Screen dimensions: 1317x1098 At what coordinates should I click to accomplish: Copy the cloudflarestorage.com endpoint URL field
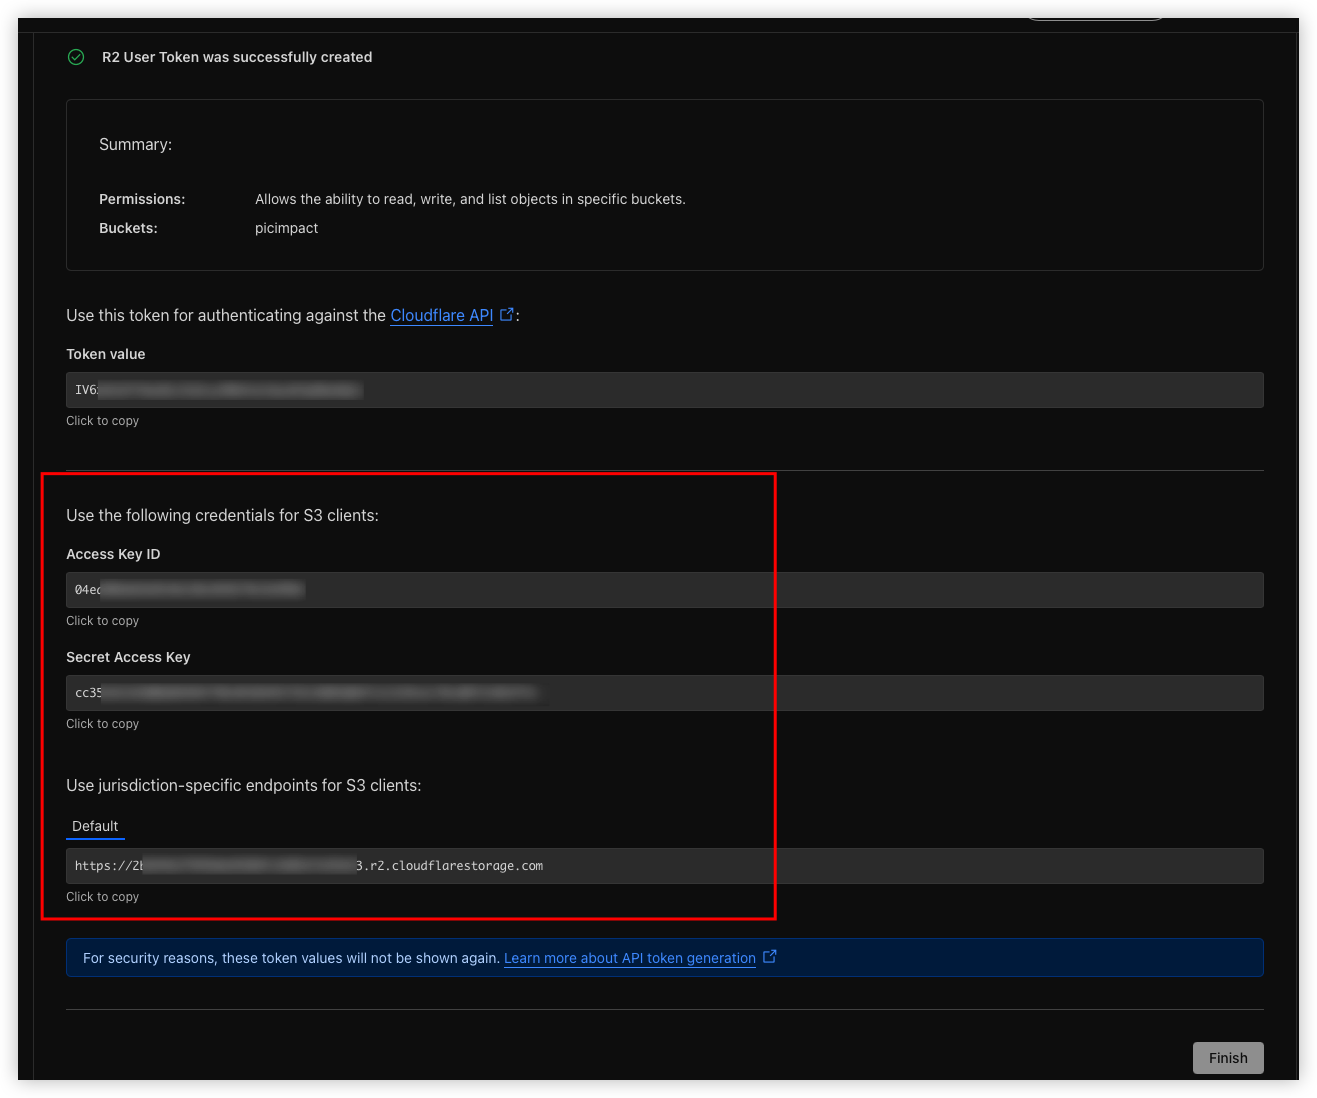[x=664, y=866]
